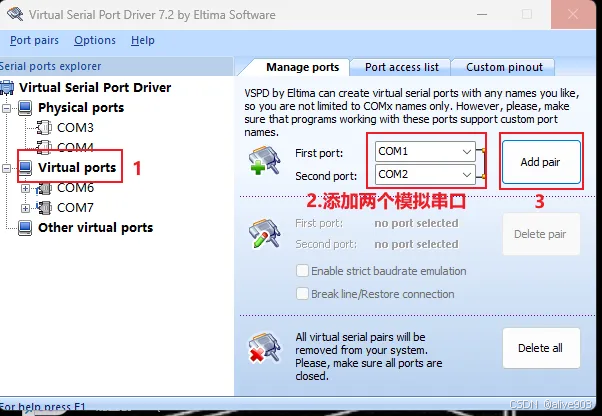
Task: Click the COM3 serial connector icon
Action: (44, 127)
